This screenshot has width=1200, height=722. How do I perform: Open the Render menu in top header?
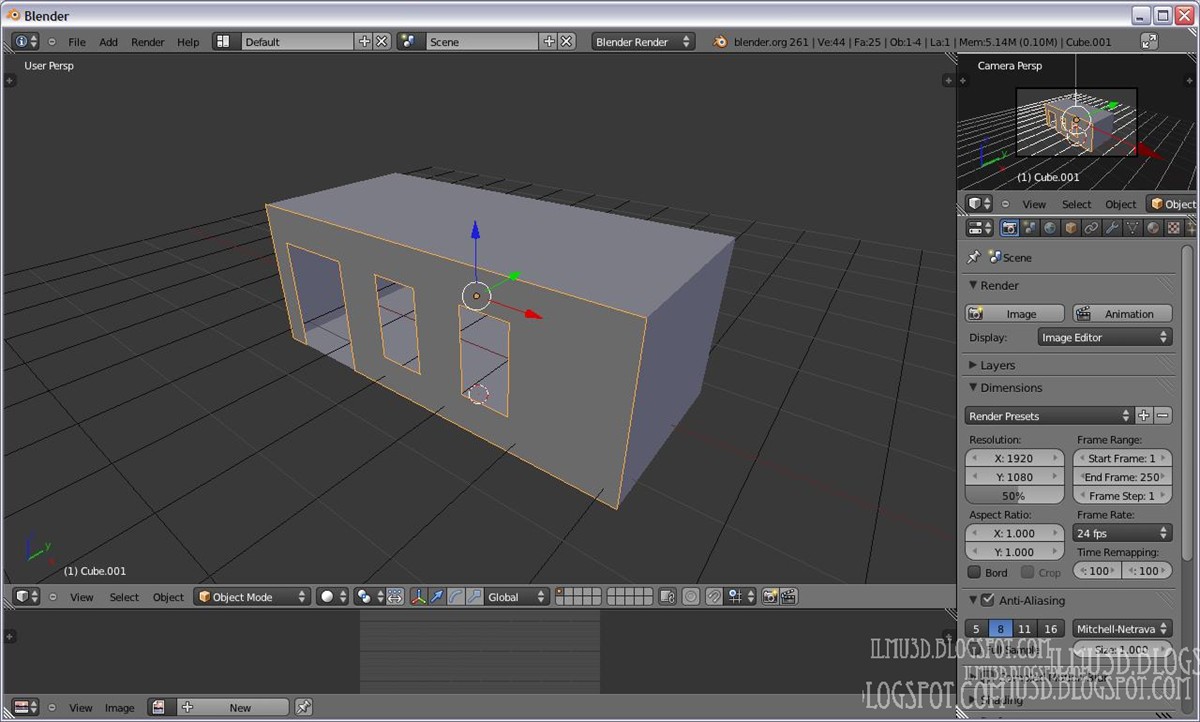148,42
